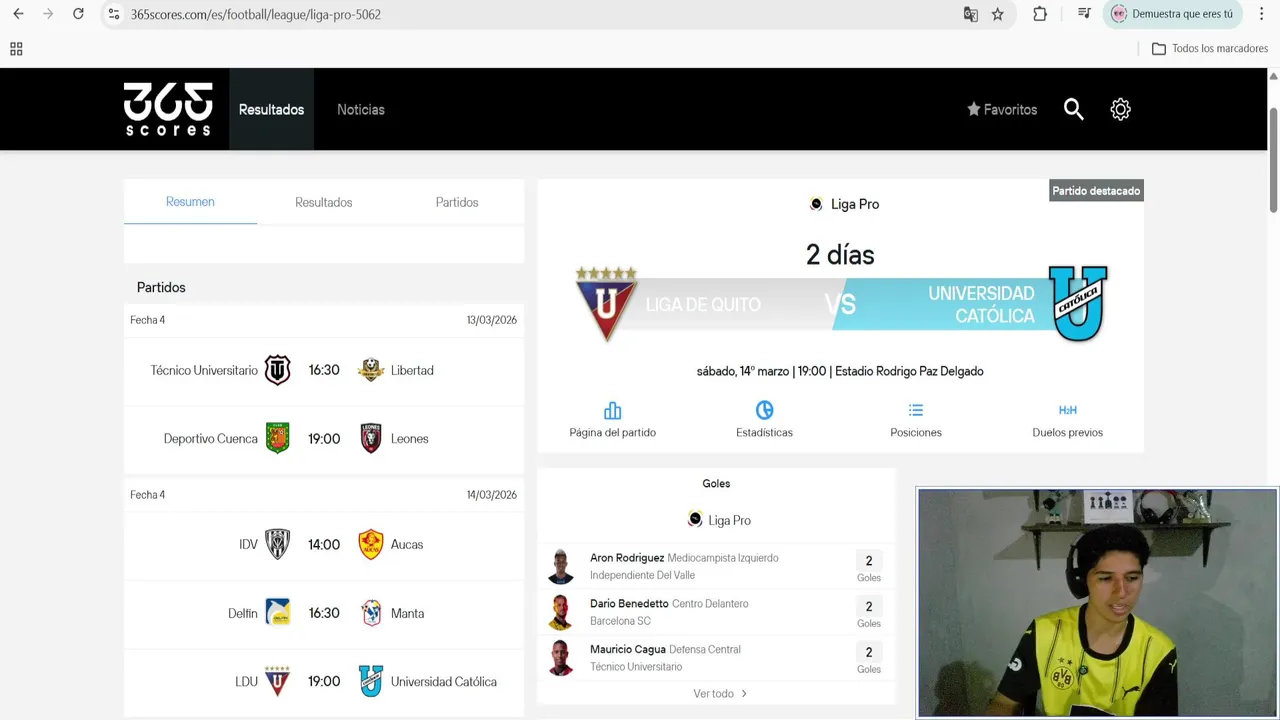This screenshot has width=1280, height=720.
Task: Open the browser extensions puzzle icon
Action: [x=1040, y=14]
